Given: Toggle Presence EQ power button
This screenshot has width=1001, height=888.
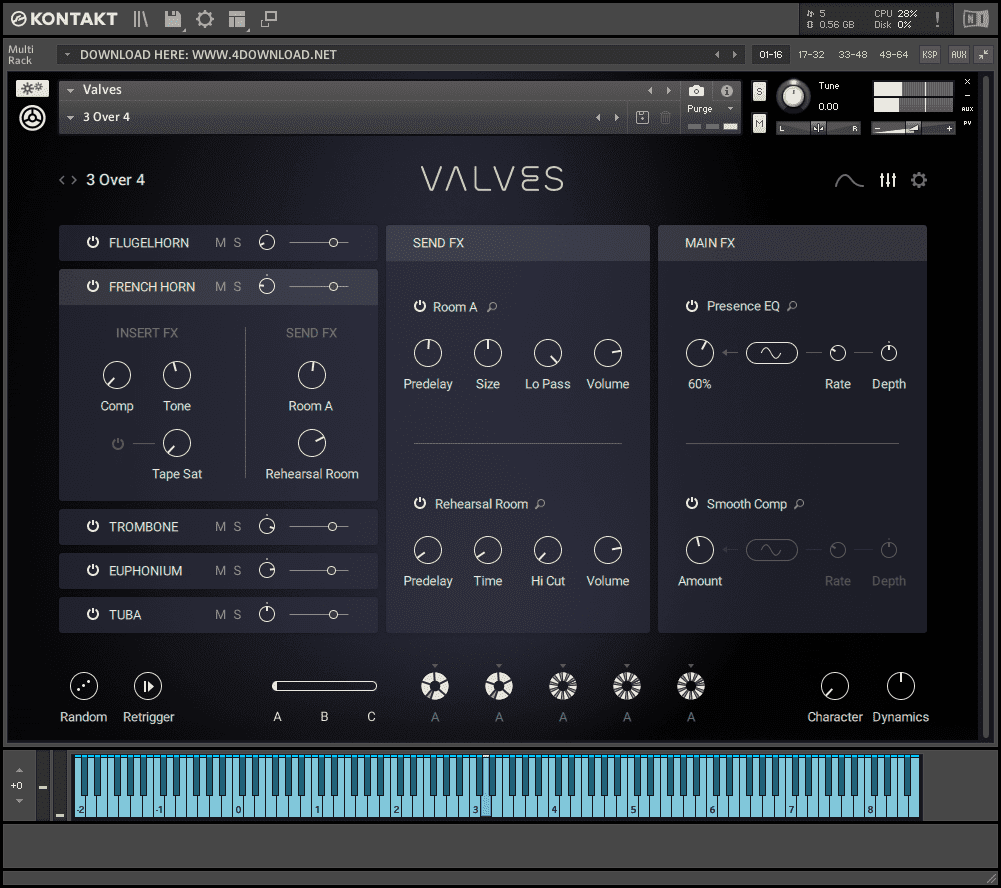Looking at the screenshot, I should click(691, 306).
